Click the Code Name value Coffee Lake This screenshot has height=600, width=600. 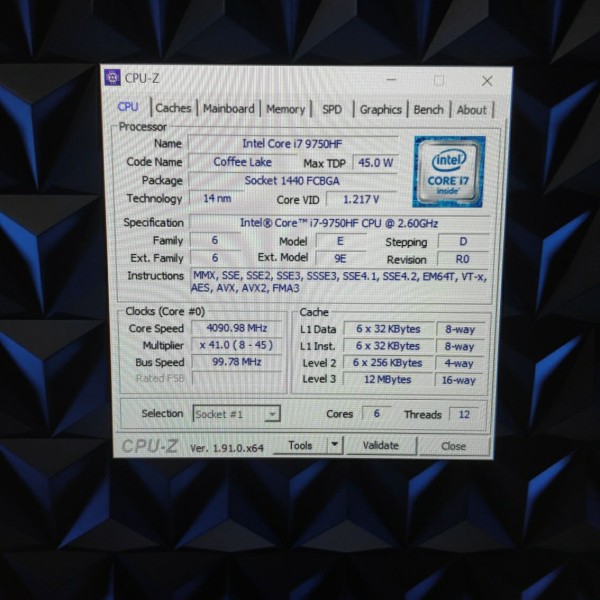243,162
